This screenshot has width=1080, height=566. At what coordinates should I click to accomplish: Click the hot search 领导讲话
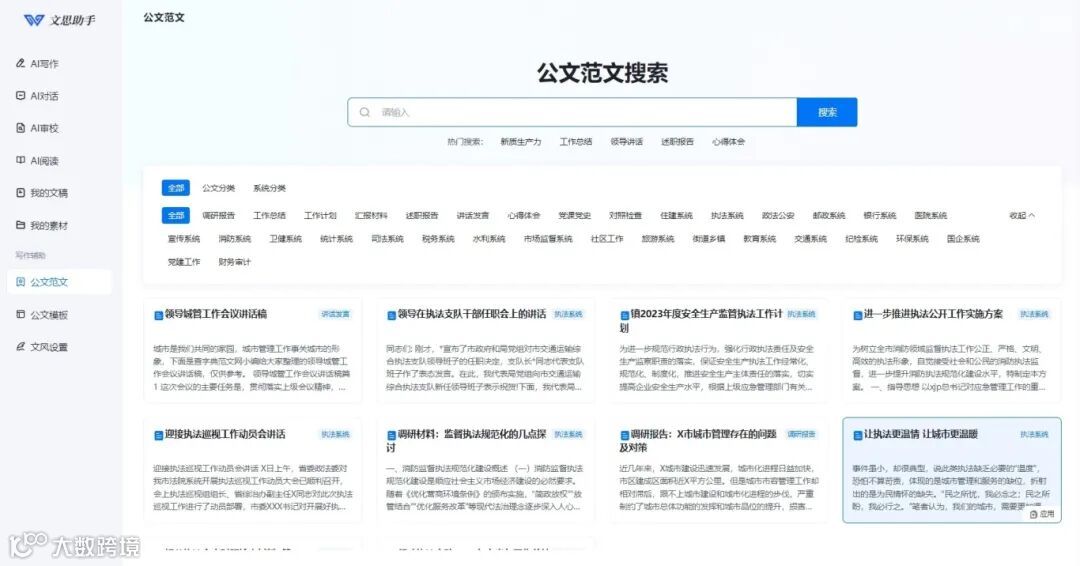coord(627,142)
